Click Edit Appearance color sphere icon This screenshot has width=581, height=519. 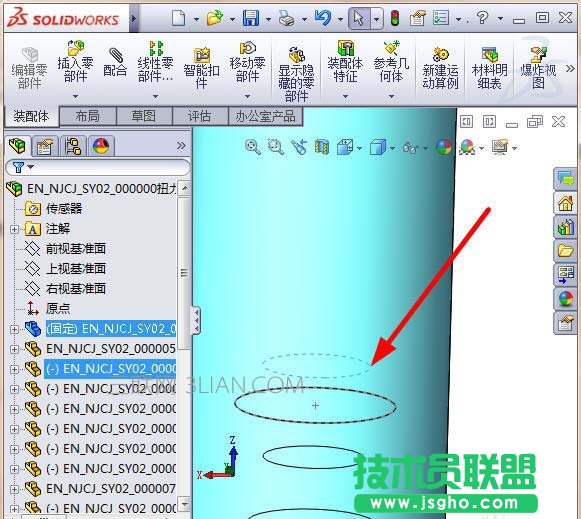click(444, 147)
